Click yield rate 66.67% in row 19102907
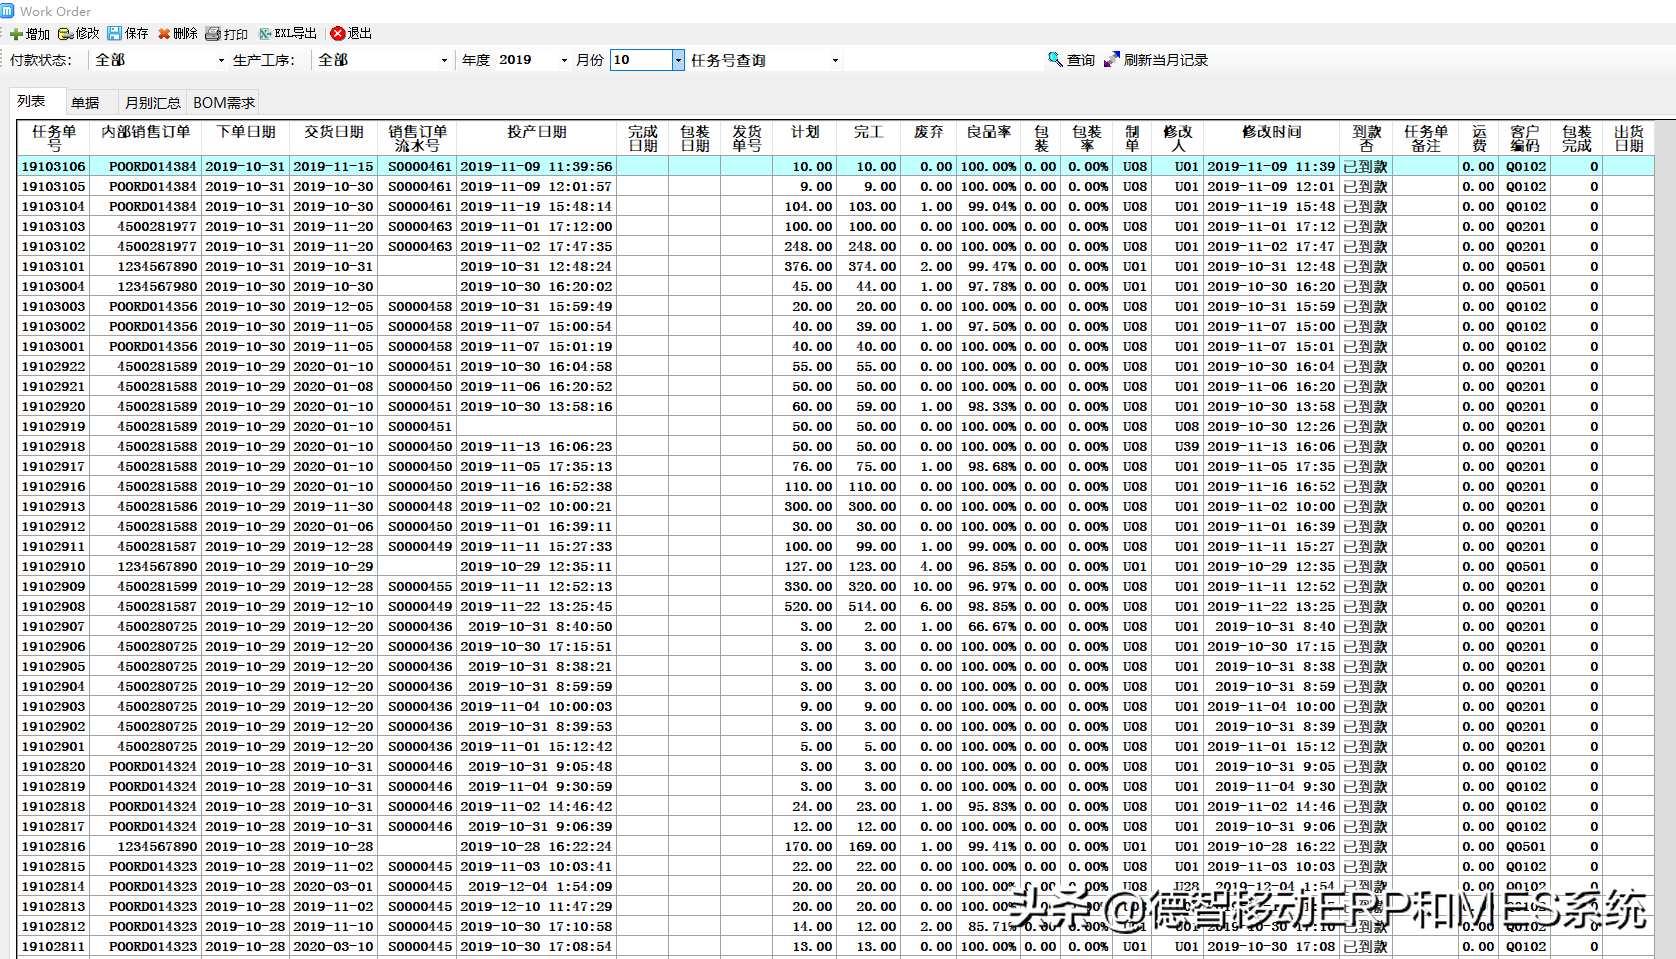 (989, 626)
